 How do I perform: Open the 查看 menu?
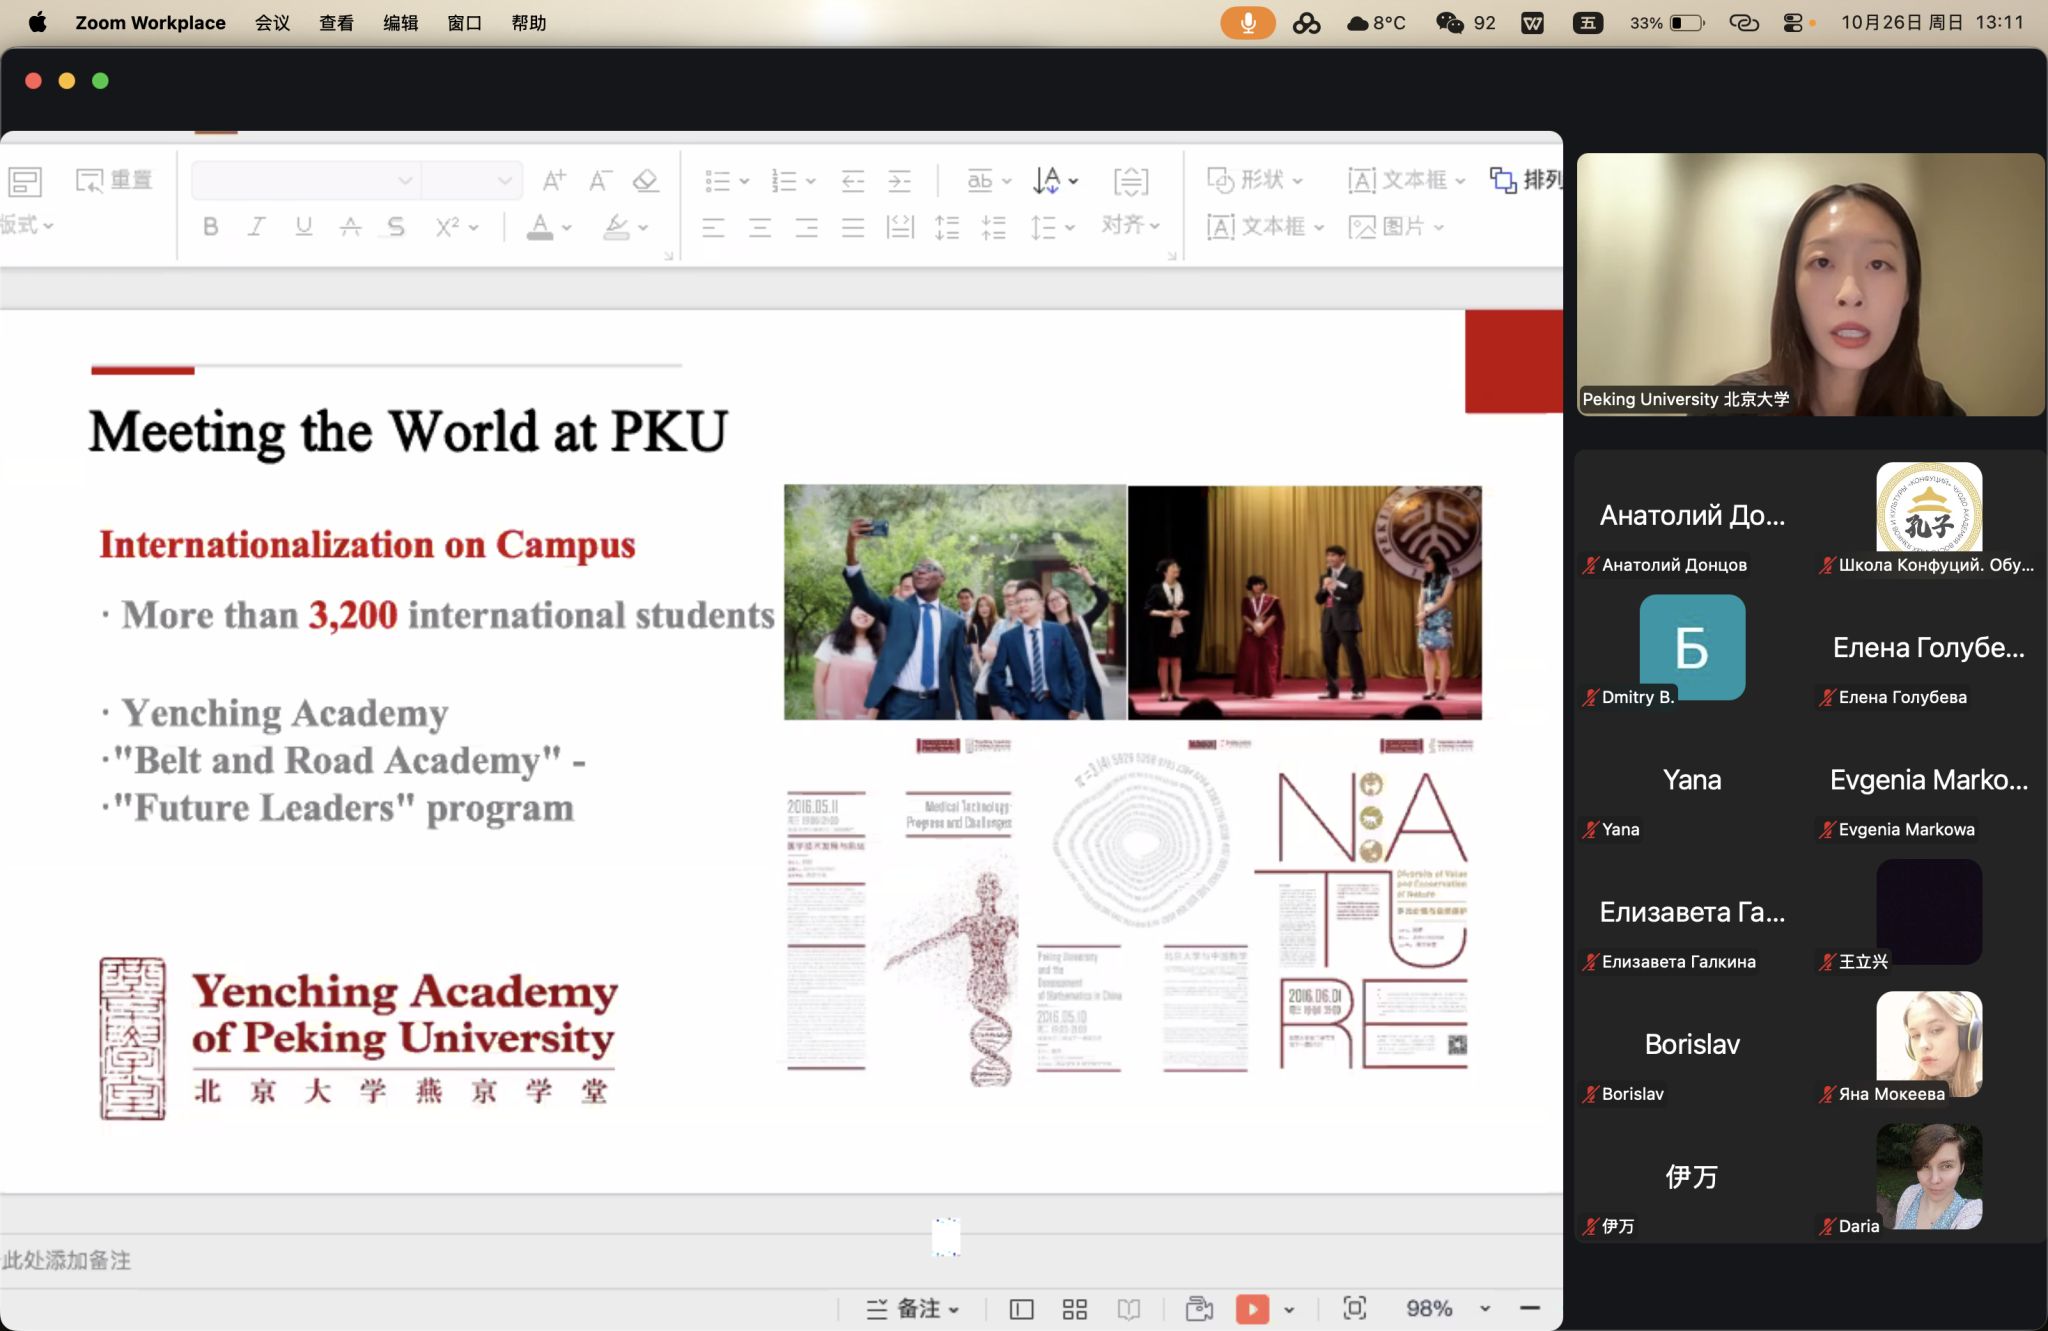336,22
